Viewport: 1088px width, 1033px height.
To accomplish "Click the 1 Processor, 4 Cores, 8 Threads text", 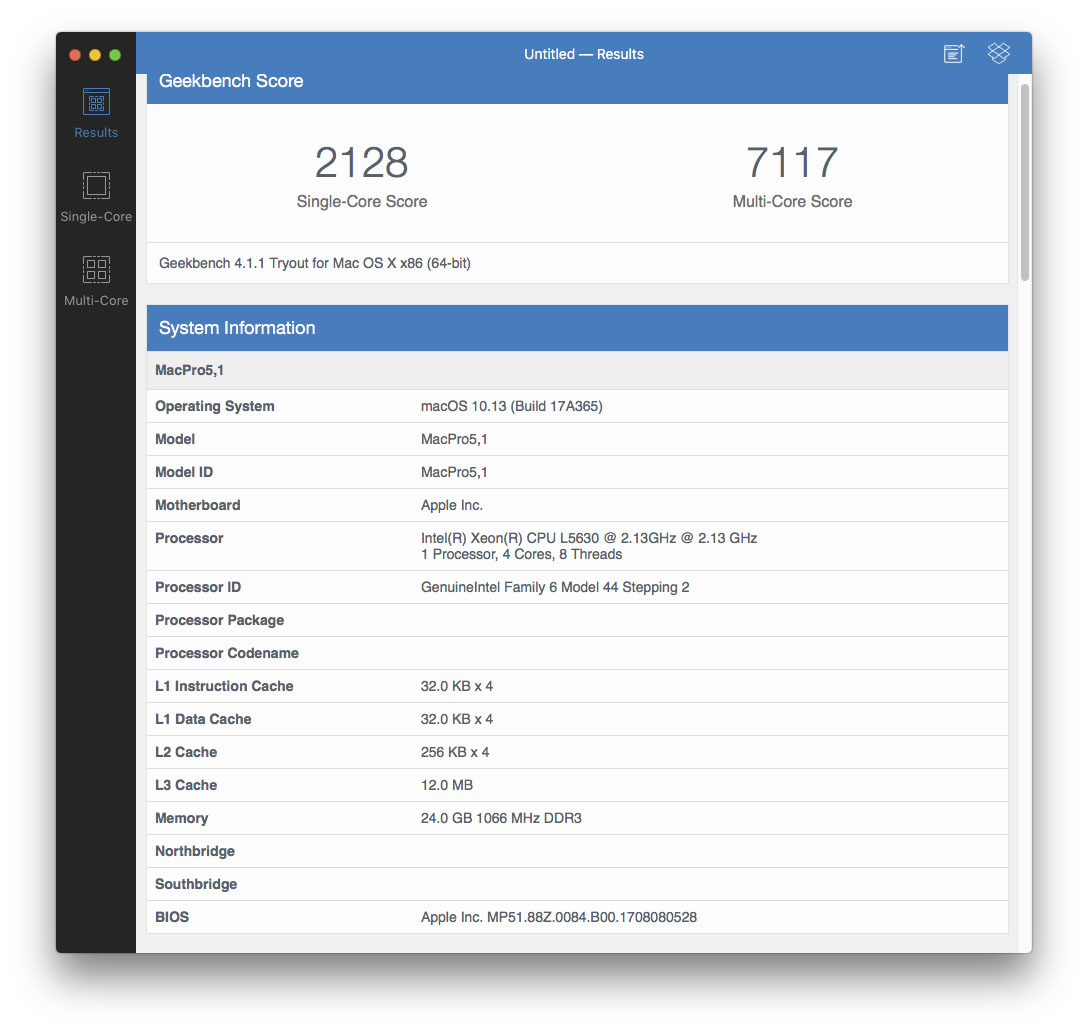I will (x=521, y=554).
